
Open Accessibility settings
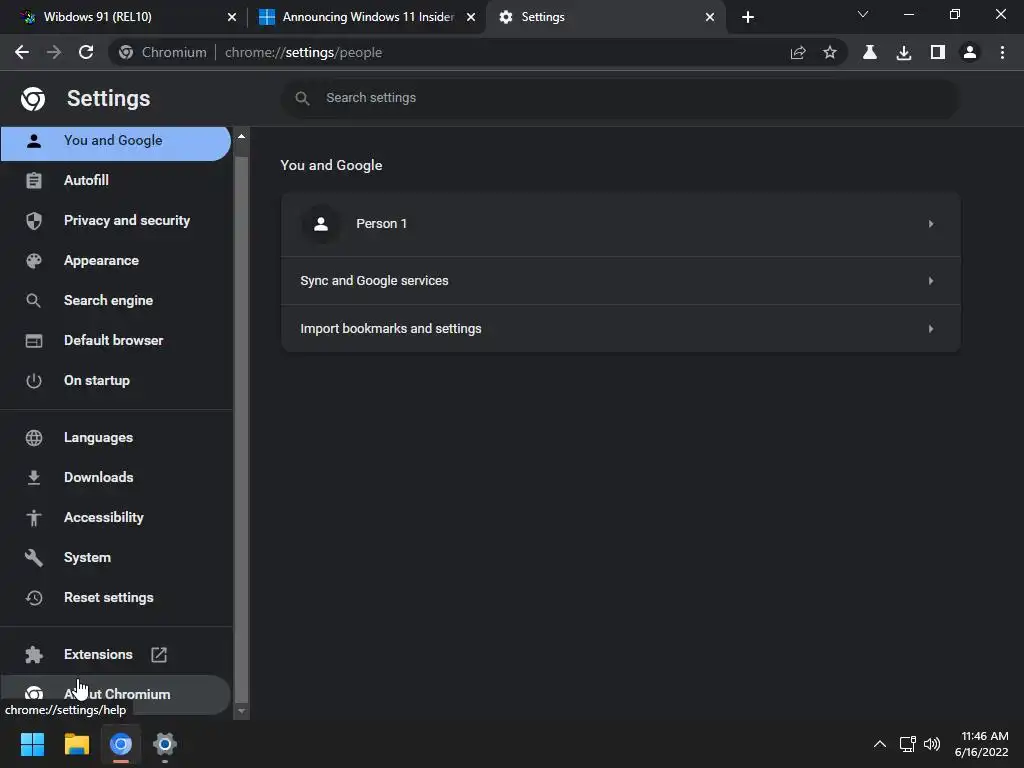pos(116,517)
